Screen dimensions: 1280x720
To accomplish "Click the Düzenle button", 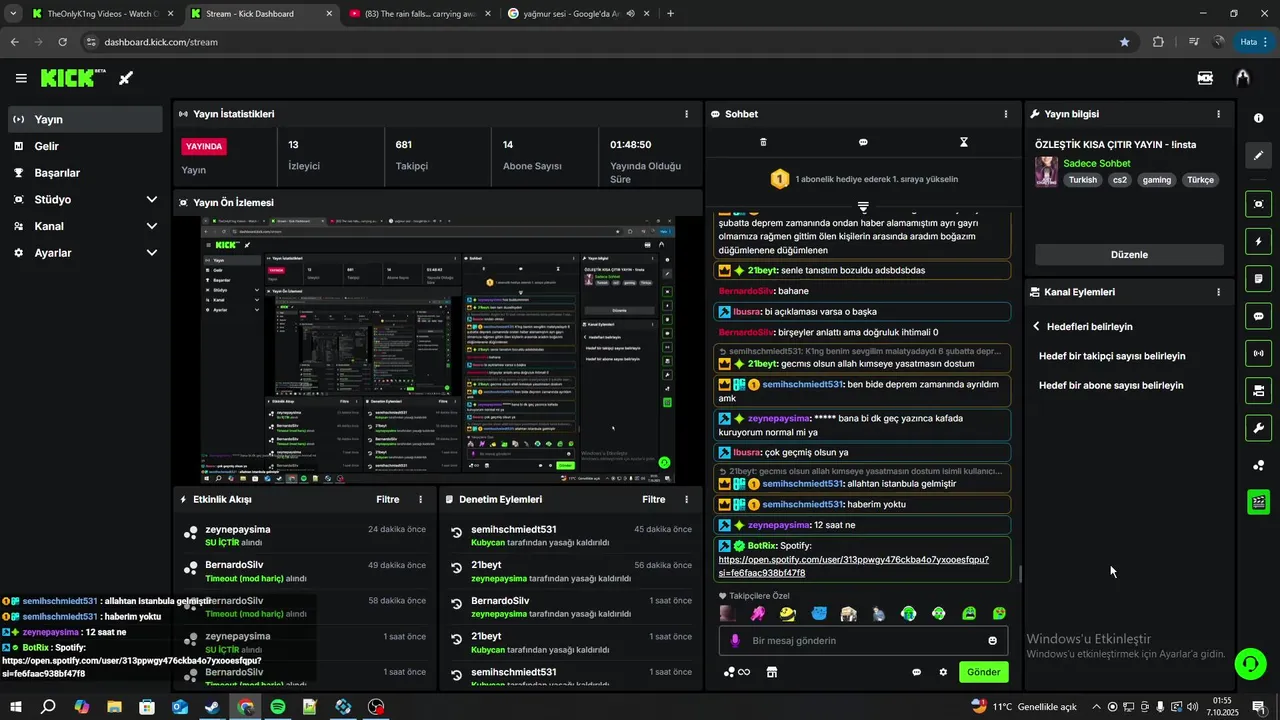I will 1129,254.
